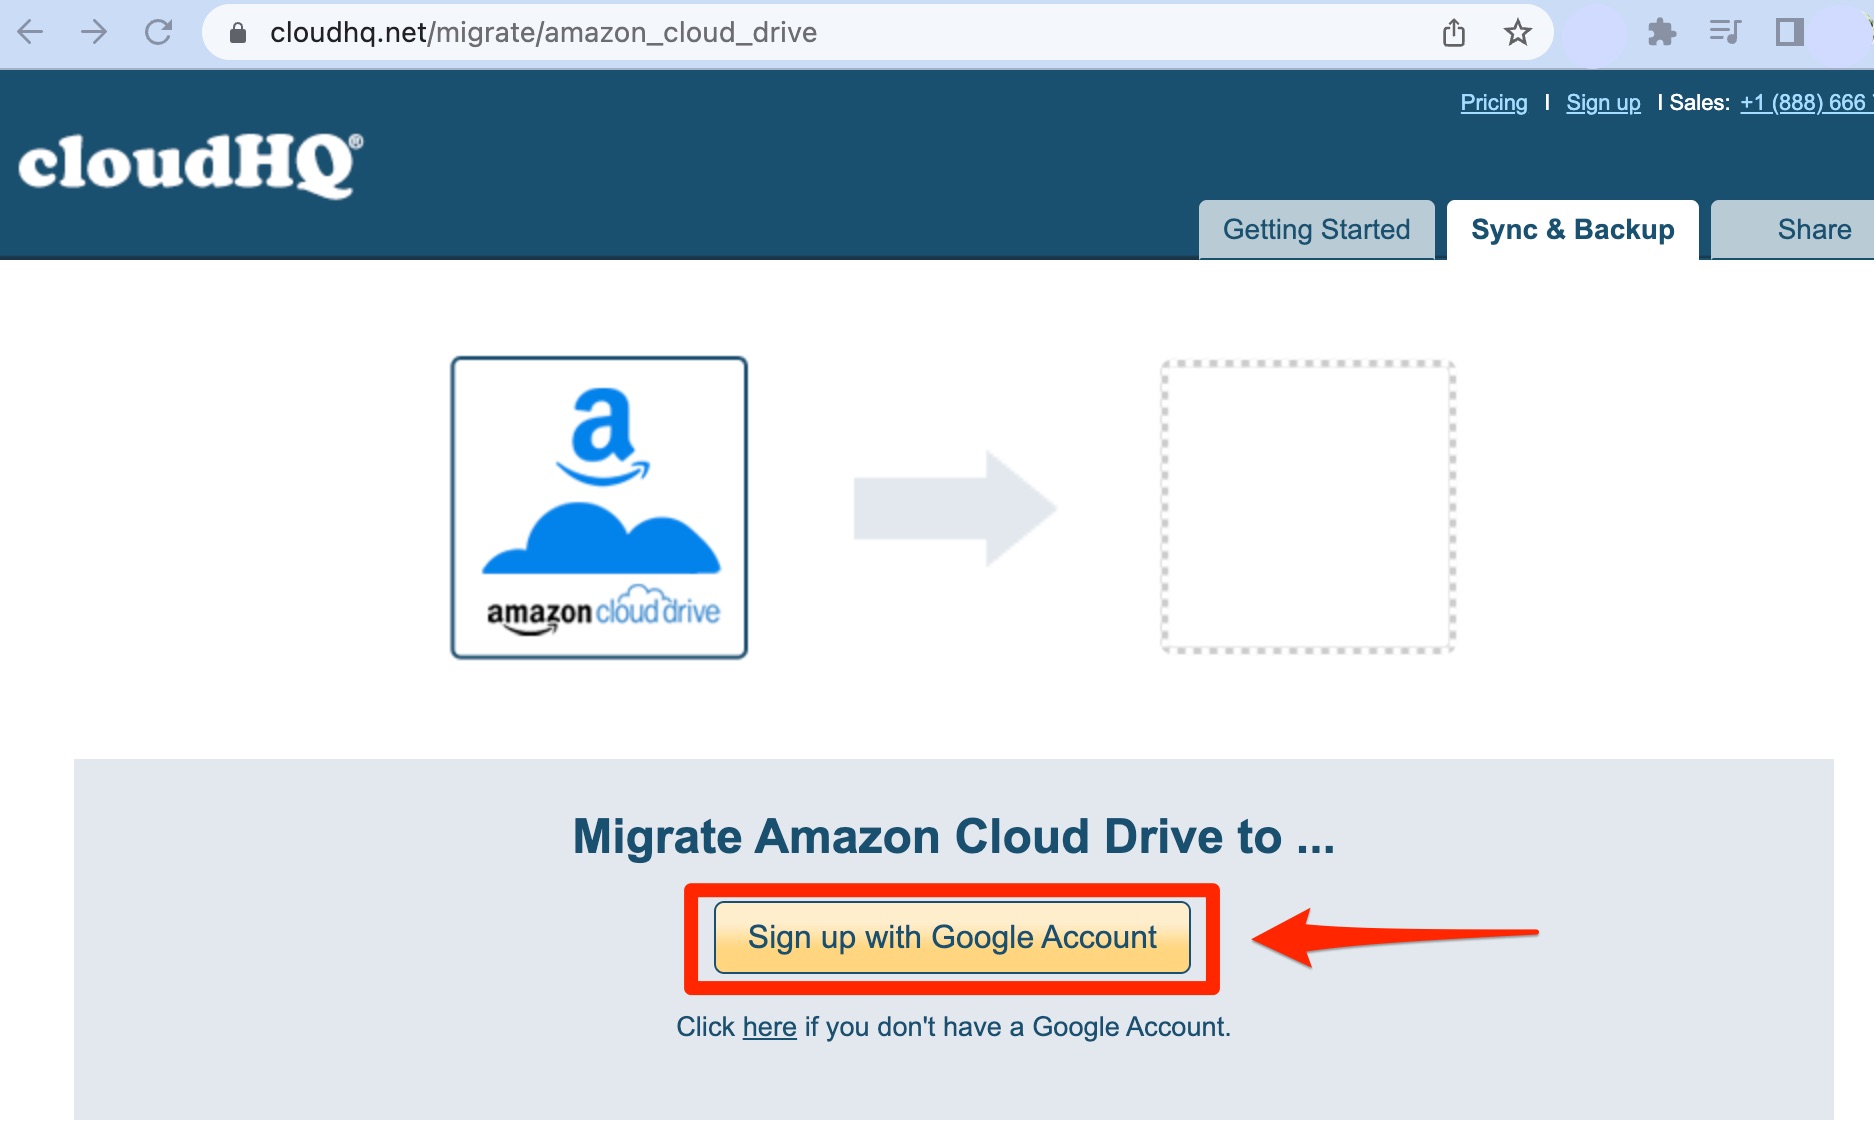Open the browser Extensions puzzle icon

click(1662, 31)
